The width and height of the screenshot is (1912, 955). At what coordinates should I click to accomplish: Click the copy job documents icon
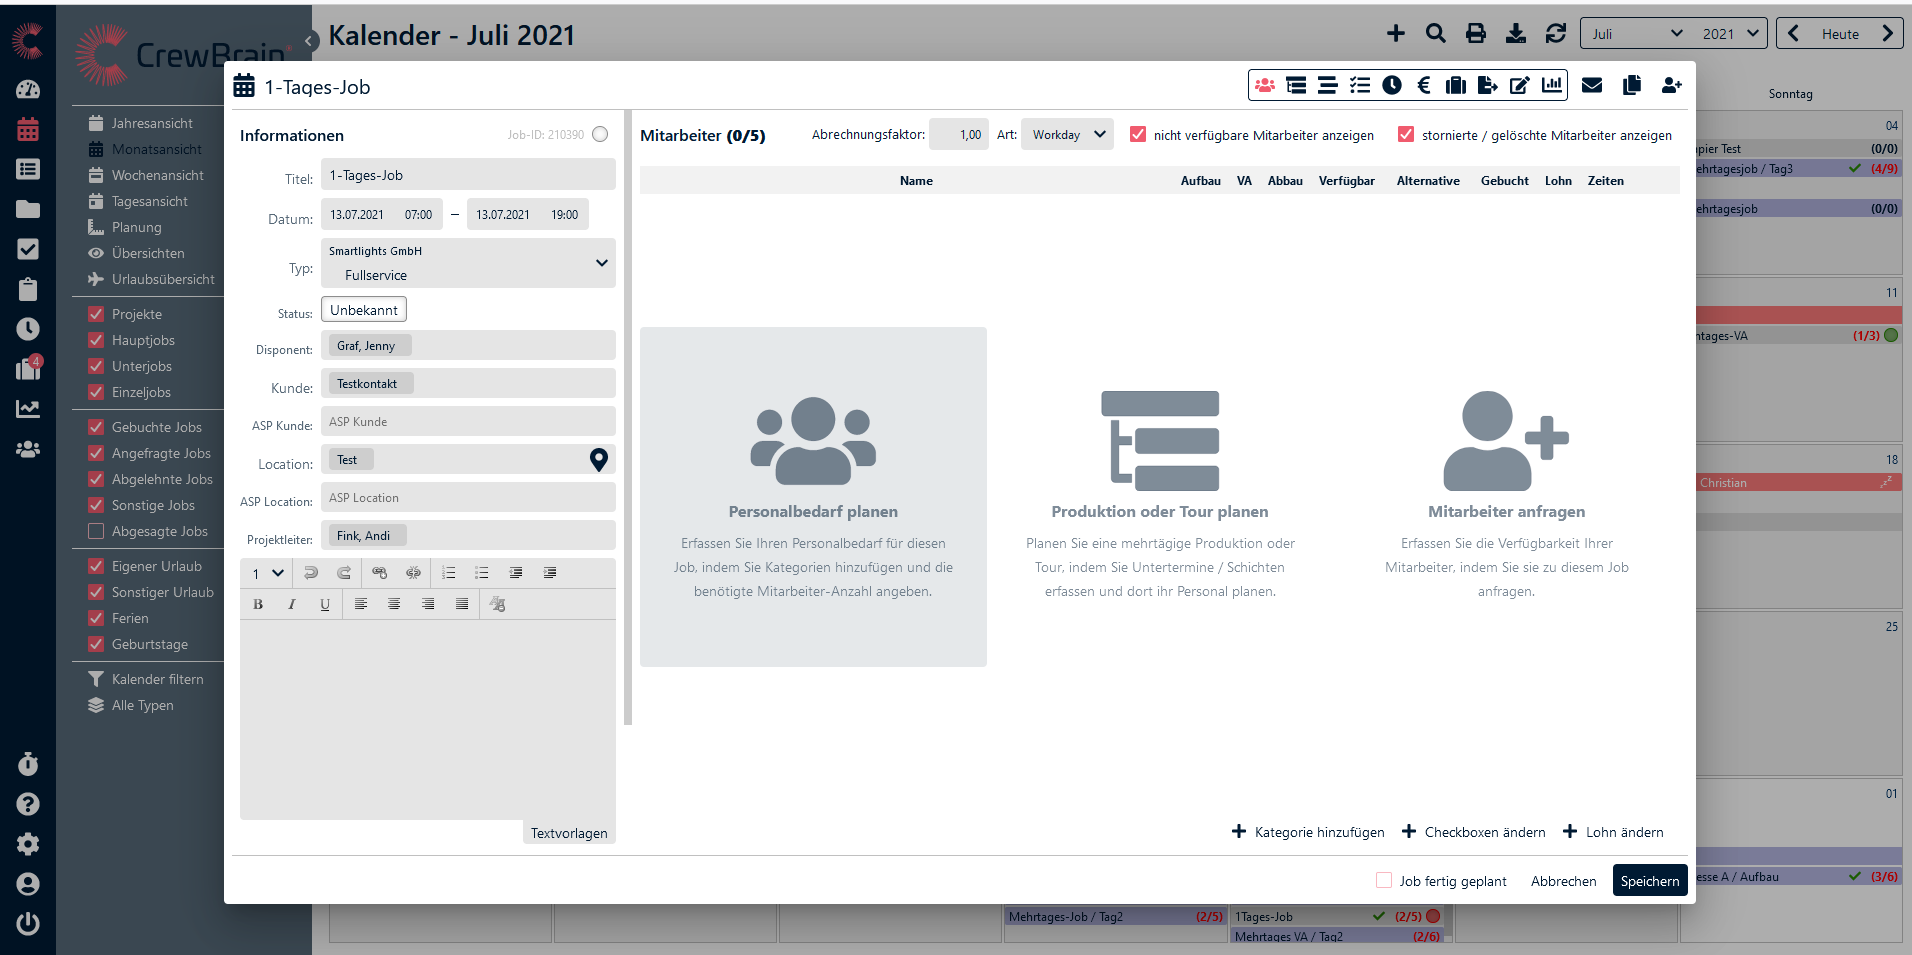pos(1632,86)
